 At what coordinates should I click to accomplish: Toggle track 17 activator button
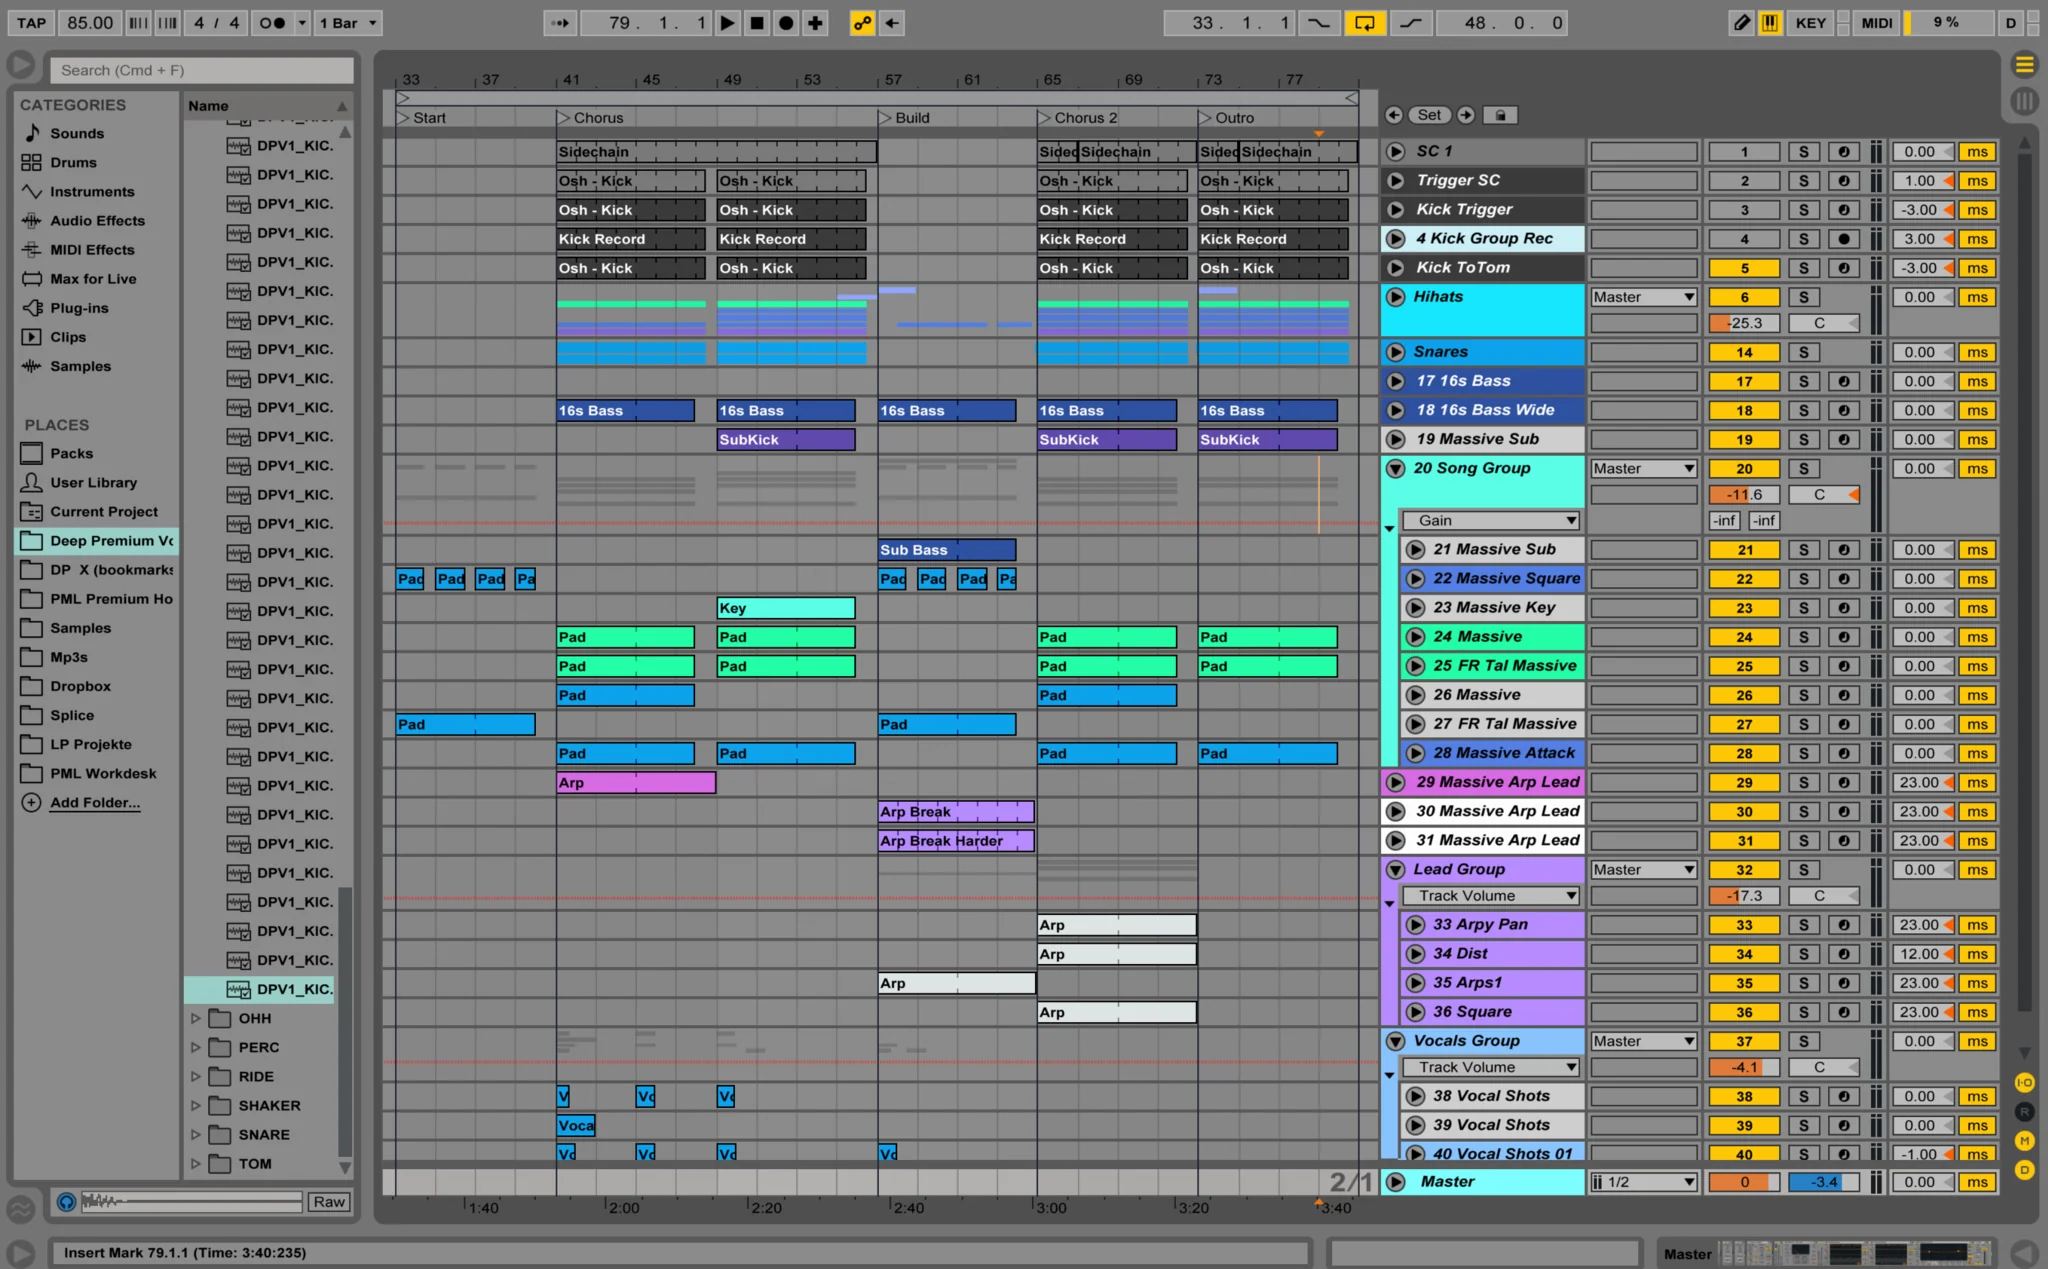[x=1745, y=381]
